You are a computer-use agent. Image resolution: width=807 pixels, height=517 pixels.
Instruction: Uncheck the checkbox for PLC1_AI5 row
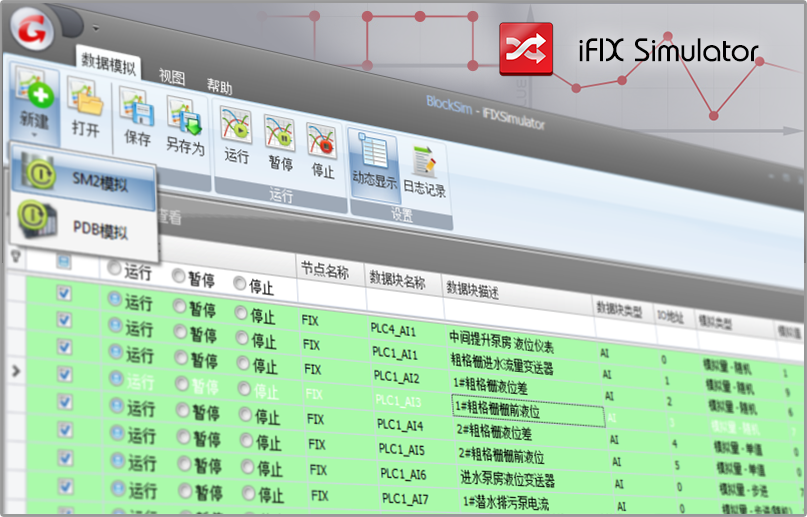pyautogui.click(x=65, y=429)
